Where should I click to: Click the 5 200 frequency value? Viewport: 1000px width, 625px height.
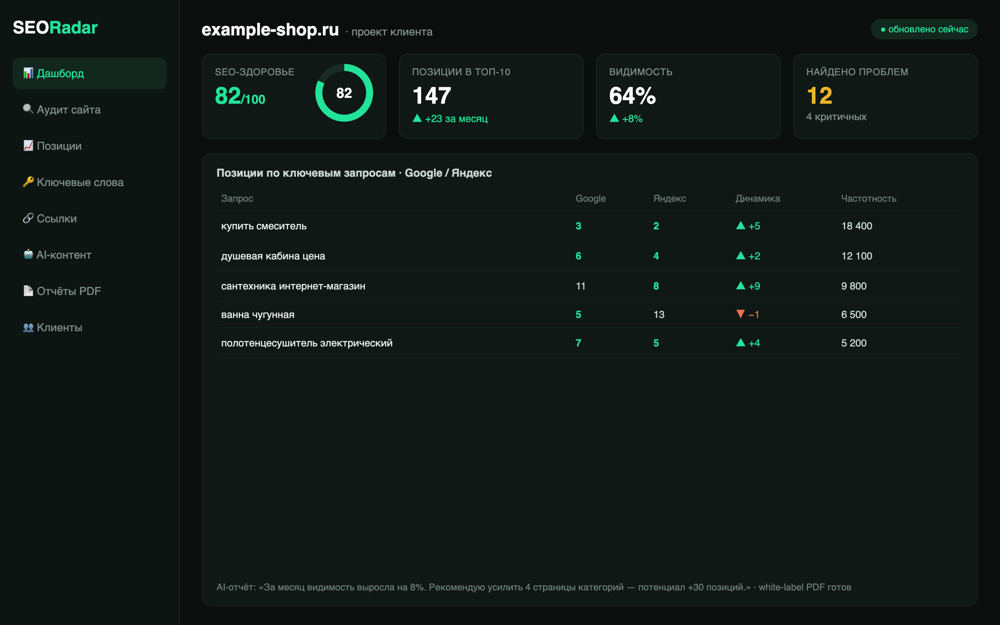854,343
